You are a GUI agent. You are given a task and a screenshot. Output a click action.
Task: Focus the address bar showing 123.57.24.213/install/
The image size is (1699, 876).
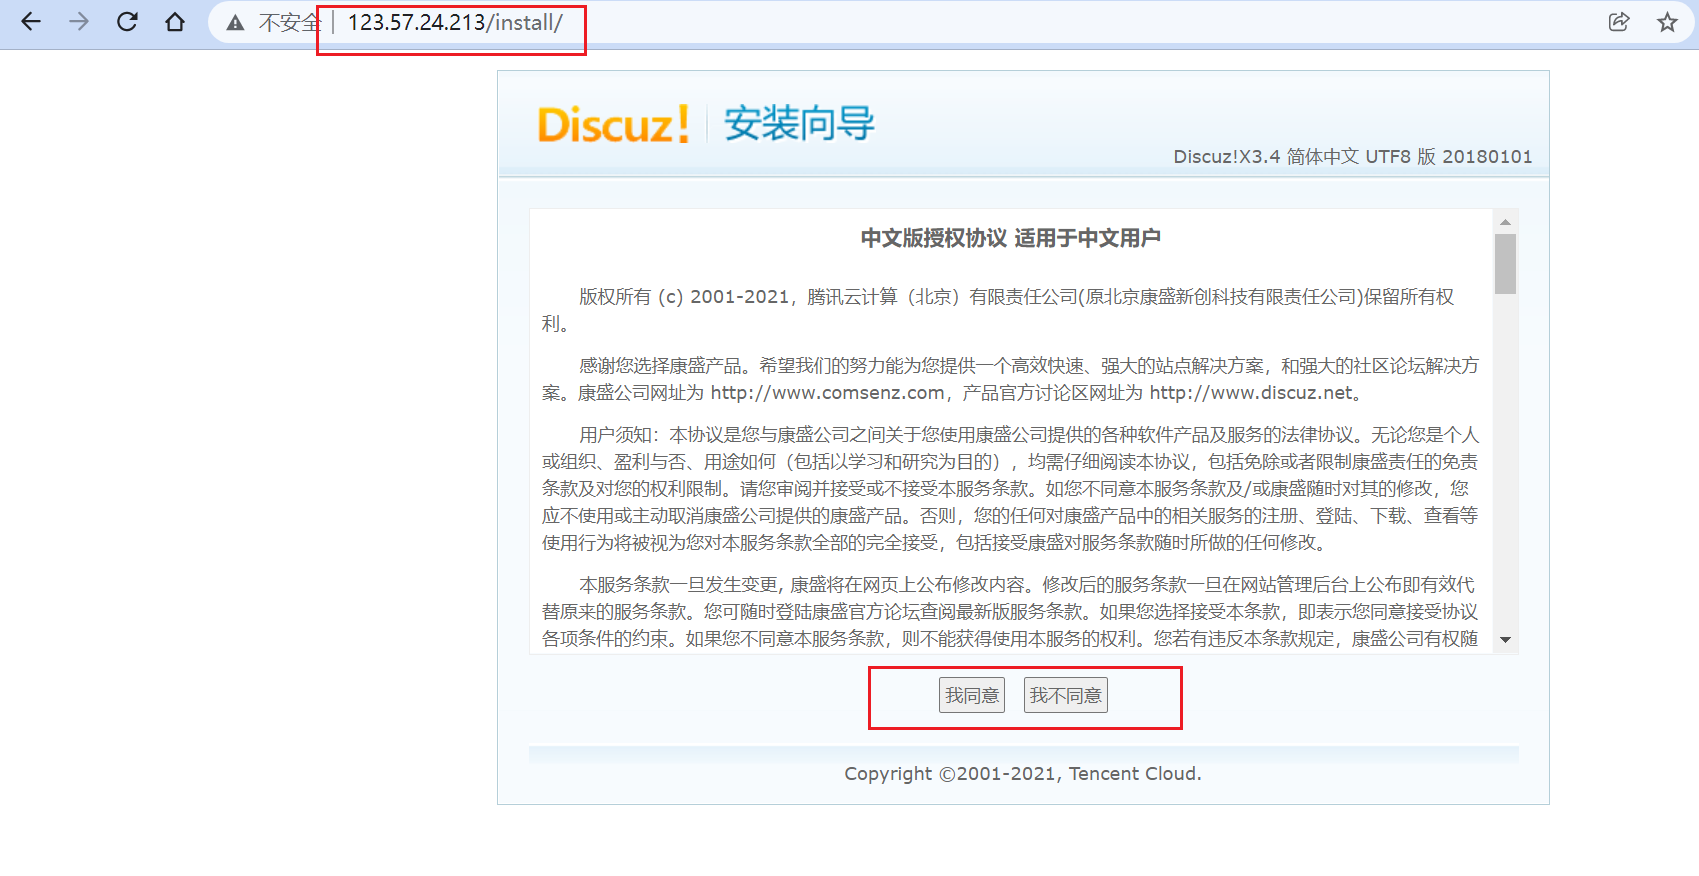click(x=455, y=23)
